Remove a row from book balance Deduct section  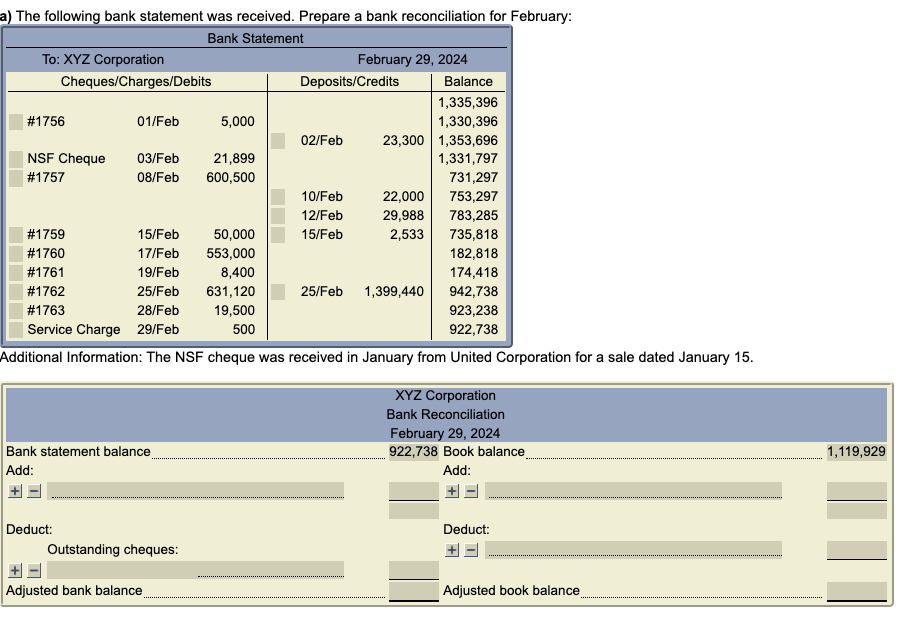471,550
